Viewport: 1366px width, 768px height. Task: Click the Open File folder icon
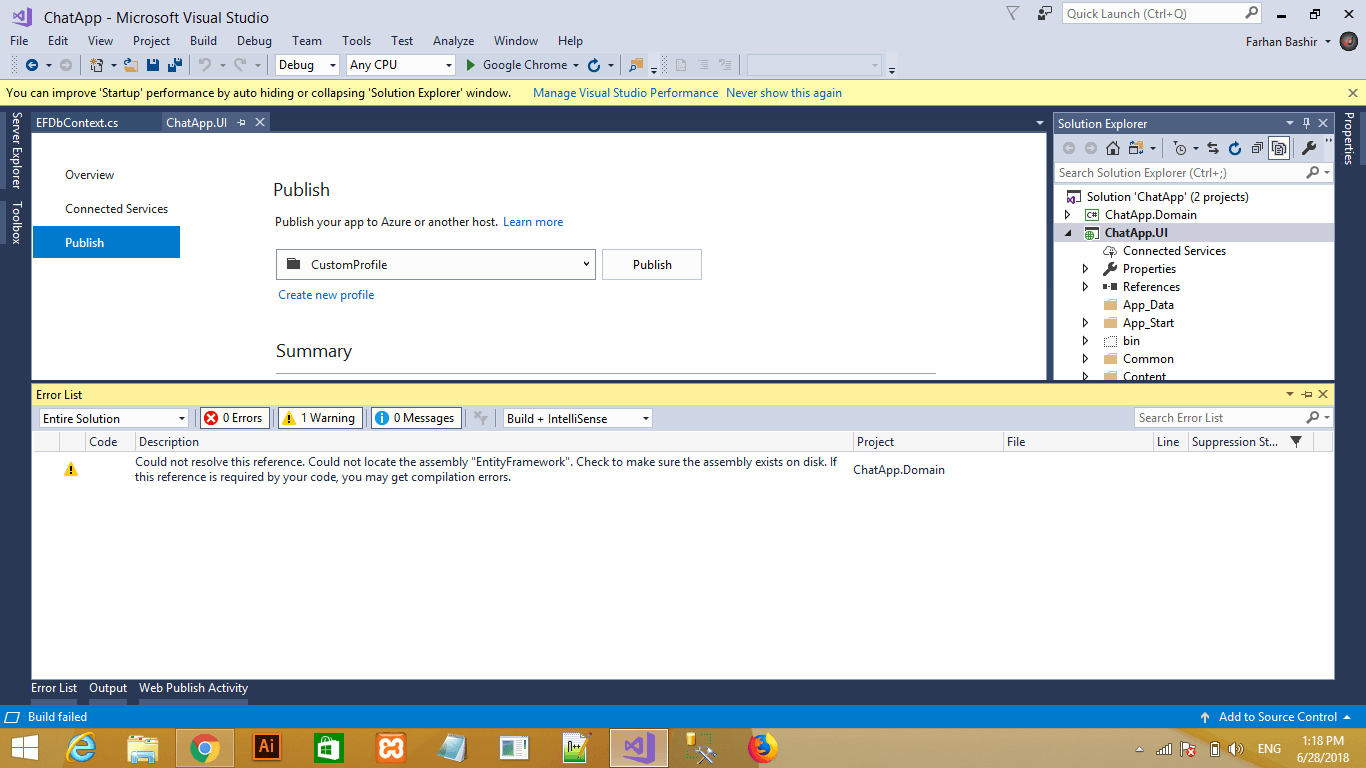(x=130, y=65)
